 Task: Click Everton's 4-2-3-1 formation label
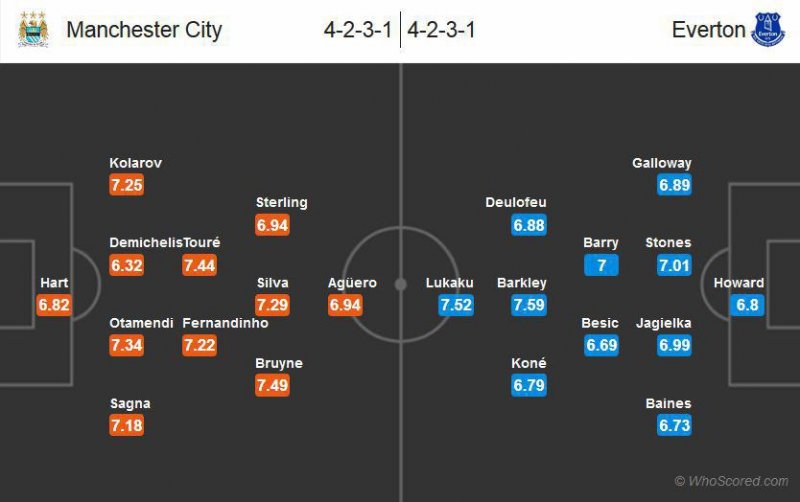[441, 30]
